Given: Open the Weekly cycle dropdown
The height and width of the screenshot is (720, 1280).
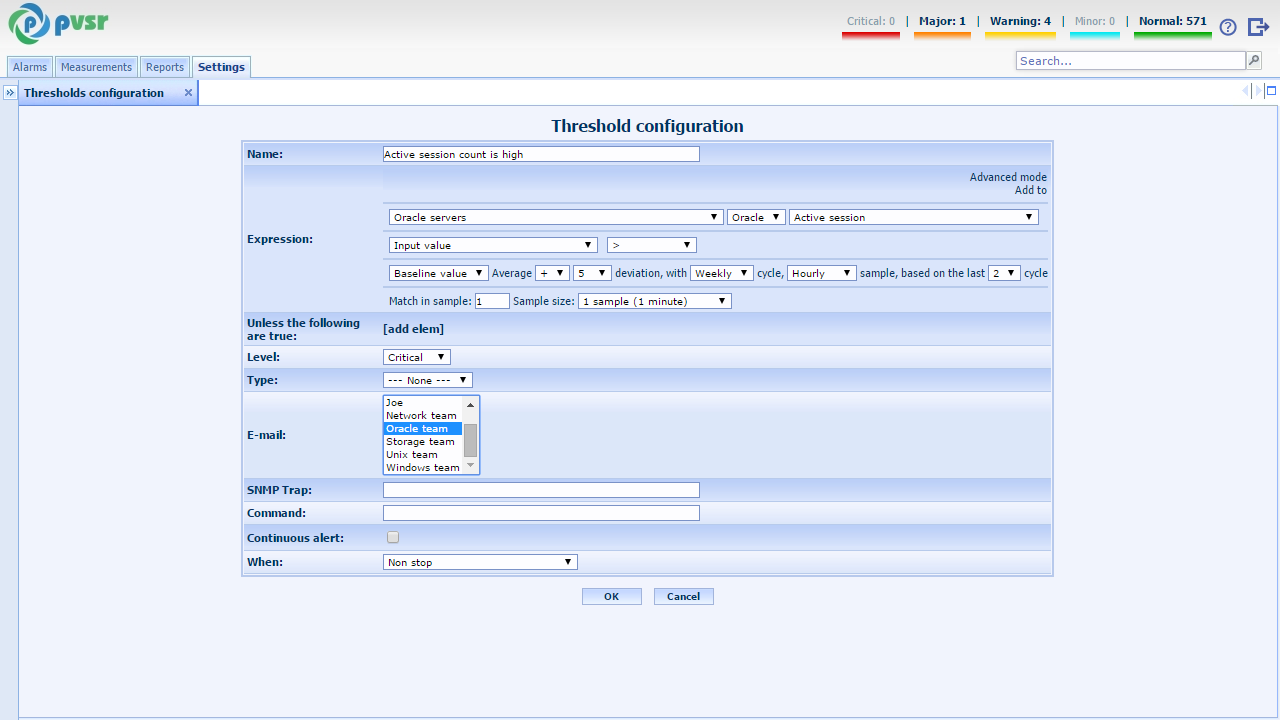Looking at the screenshot, I should pyautogui.click(x=721, y=273).
